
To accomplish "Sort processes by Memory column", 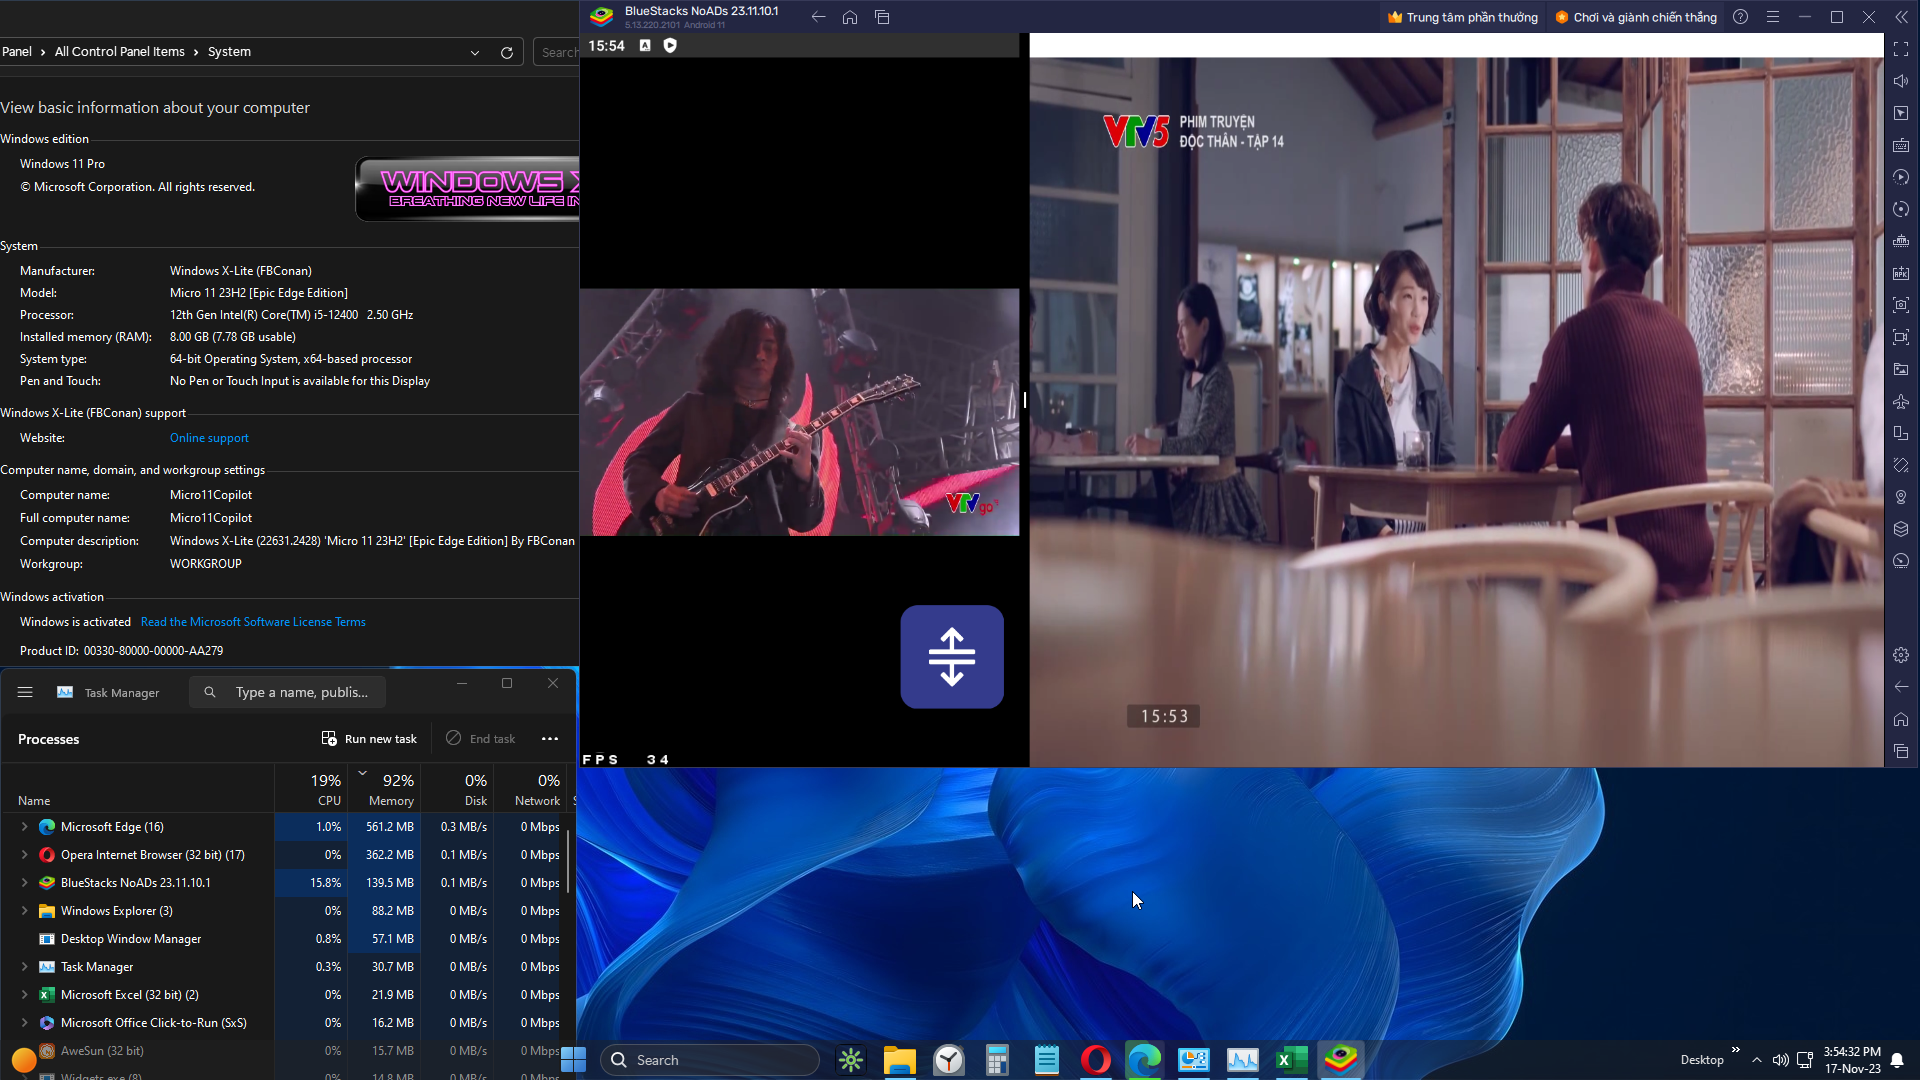I will tap(384, 789).
